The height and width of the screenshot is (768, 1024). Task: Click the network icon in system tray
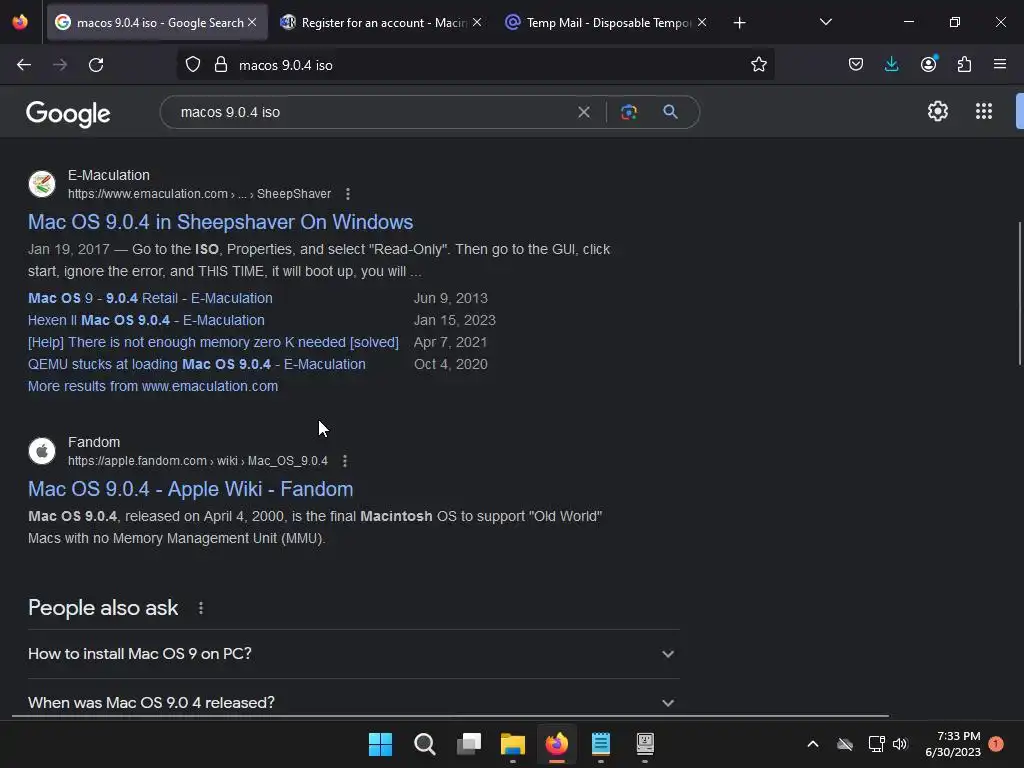876,744
